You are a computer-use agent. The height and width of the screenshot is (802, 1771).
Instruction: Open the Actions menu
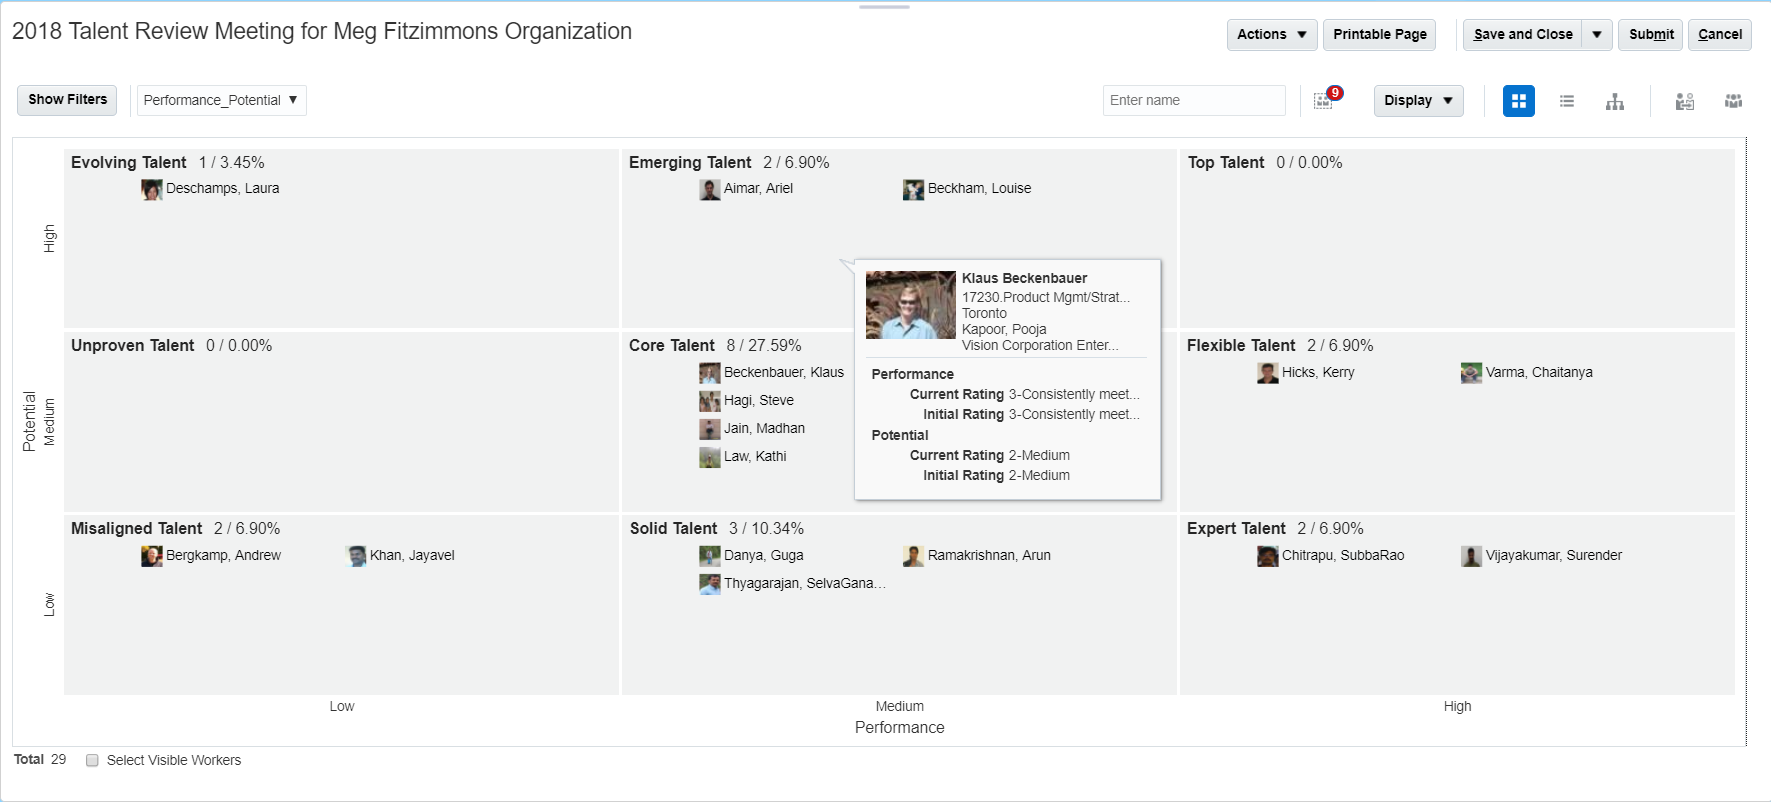pyautogui.click(x=1272, y=34)
